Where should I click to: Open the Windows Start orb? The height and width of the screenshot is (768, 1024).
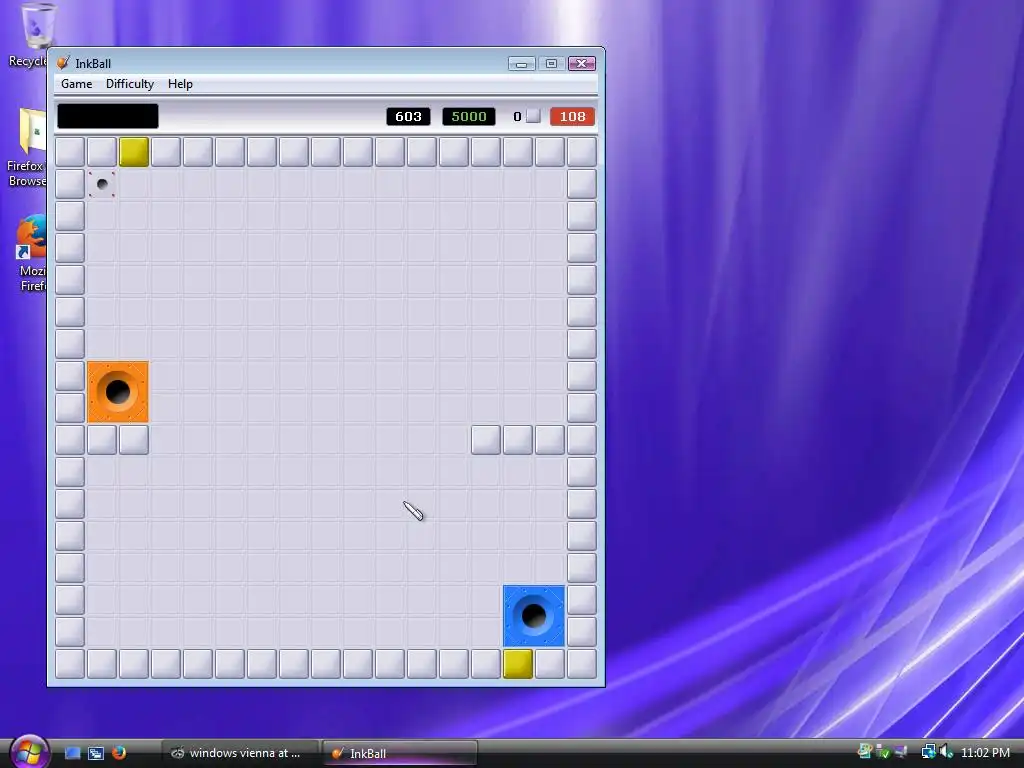coord(29,752)
